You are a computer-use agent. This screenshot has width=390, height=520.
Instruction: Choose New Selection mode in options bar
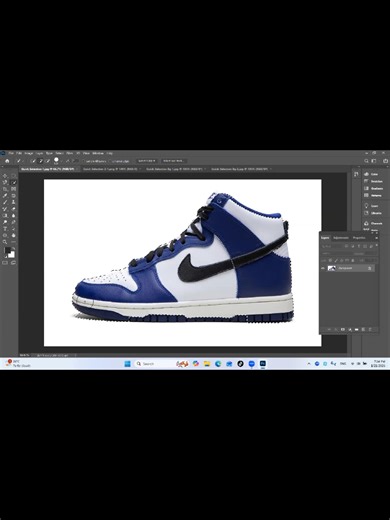pyautogui.click(x=33, y=161)
